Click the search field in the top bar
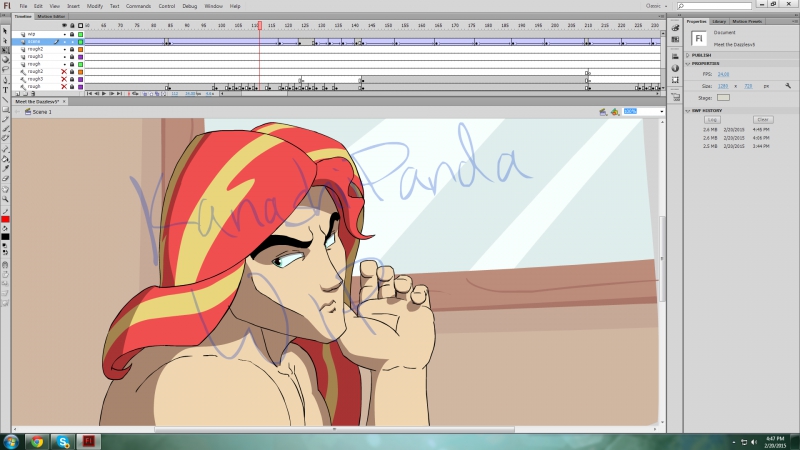This screenshot has height=450, width=800. pyautogui.click(x=714, y=6)
